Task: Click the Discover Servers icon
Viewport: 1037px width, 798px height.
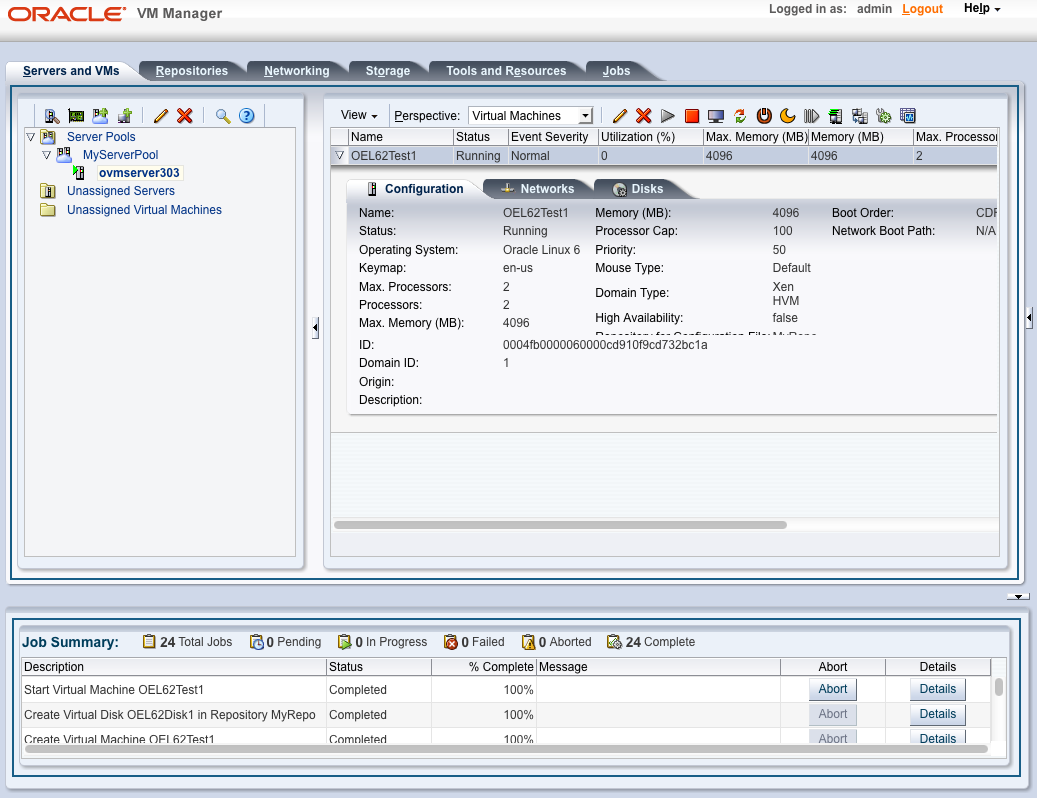Action: [x=52, y=116]
